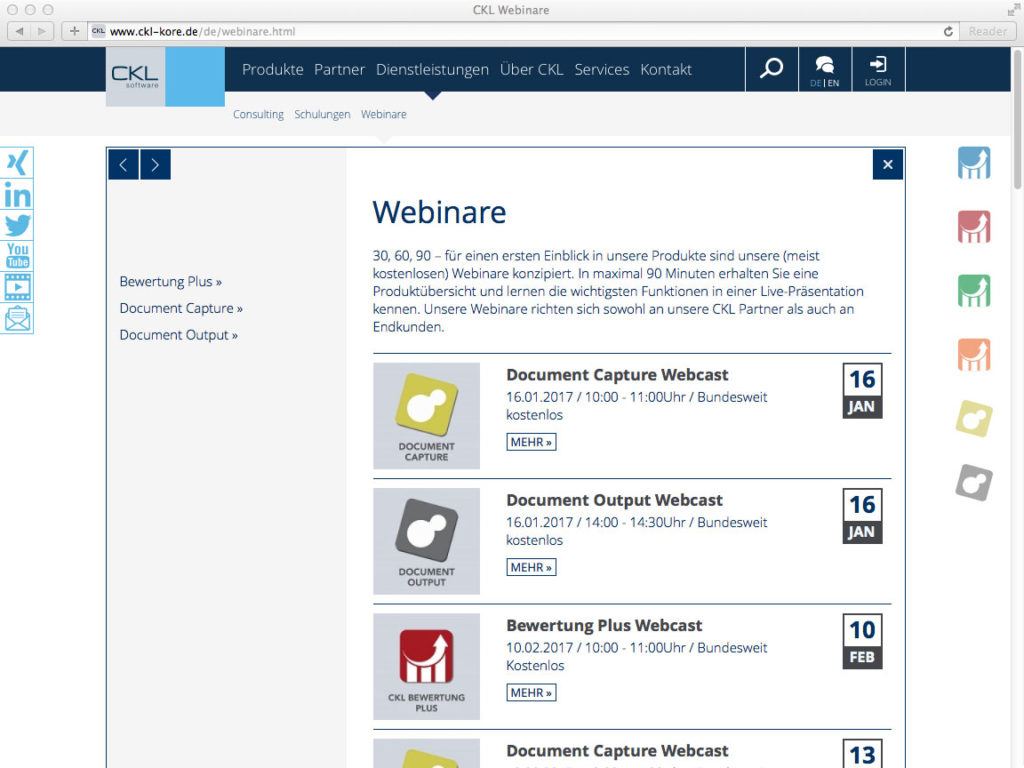The image size is (1024, 768).
Task: Select the blue product icon on right
Action: 973,163
